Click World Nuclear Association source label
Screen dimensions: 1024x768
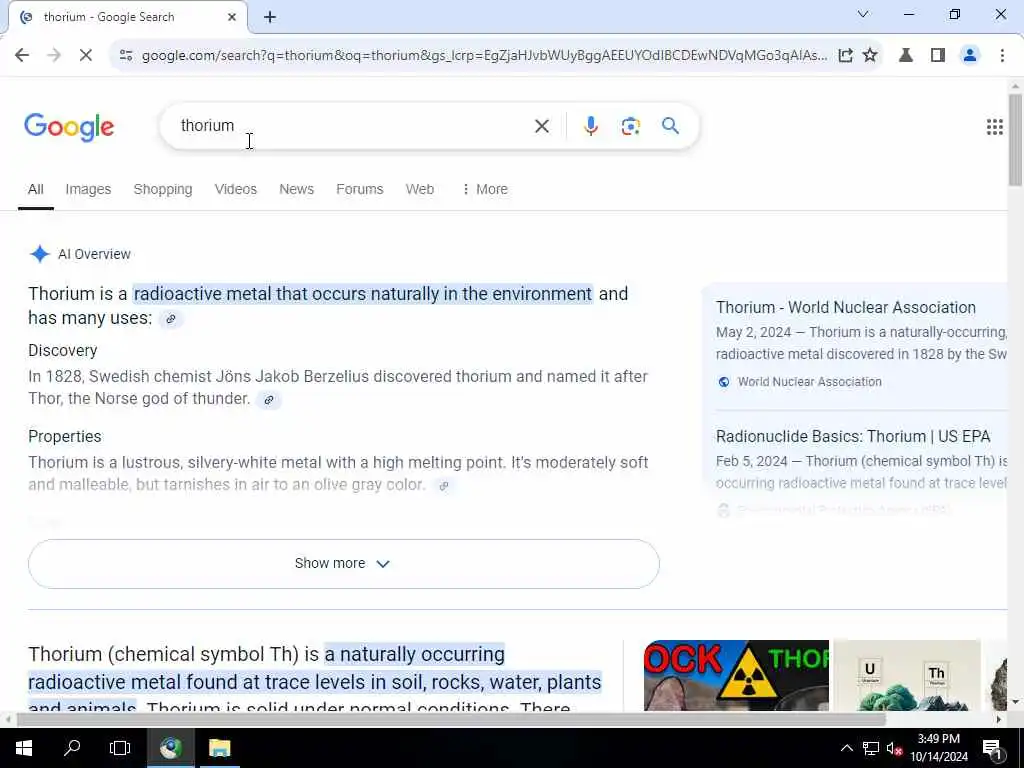coord(809,382)
